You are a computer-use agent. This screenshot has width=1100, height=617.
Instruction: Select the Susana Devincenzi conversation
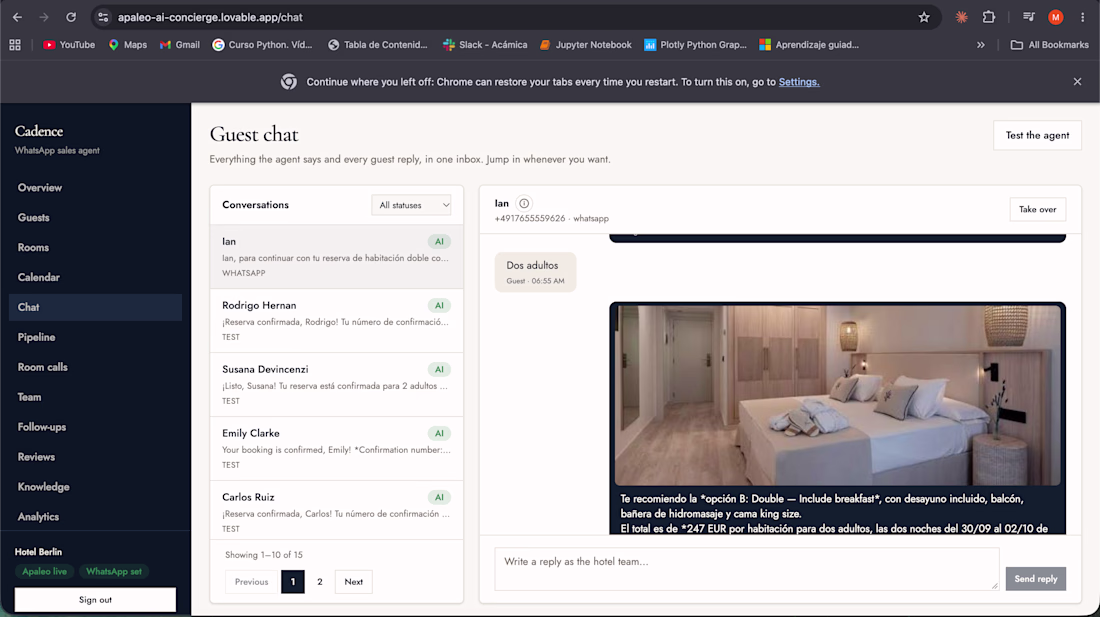[337, 384]
